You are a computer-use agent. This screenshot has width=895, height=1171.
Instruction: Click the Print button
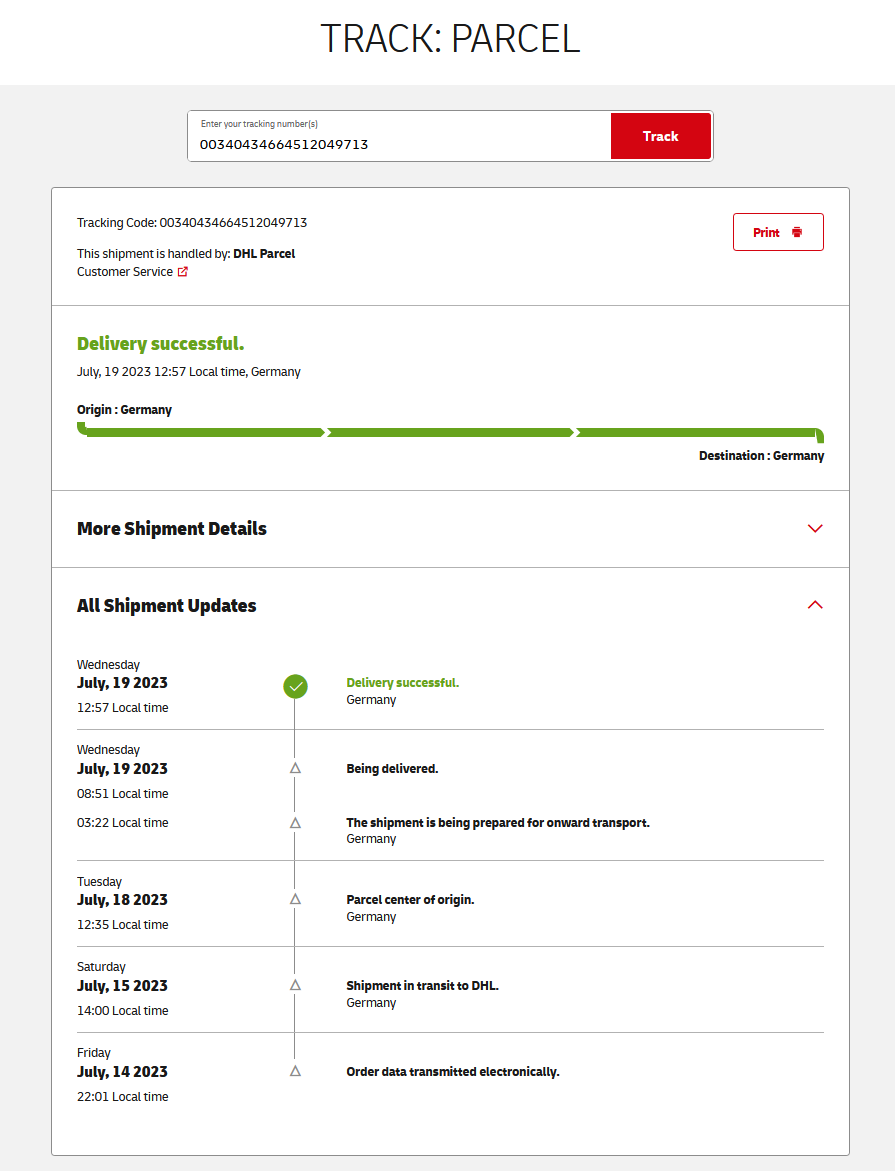(x=778, y=232)
